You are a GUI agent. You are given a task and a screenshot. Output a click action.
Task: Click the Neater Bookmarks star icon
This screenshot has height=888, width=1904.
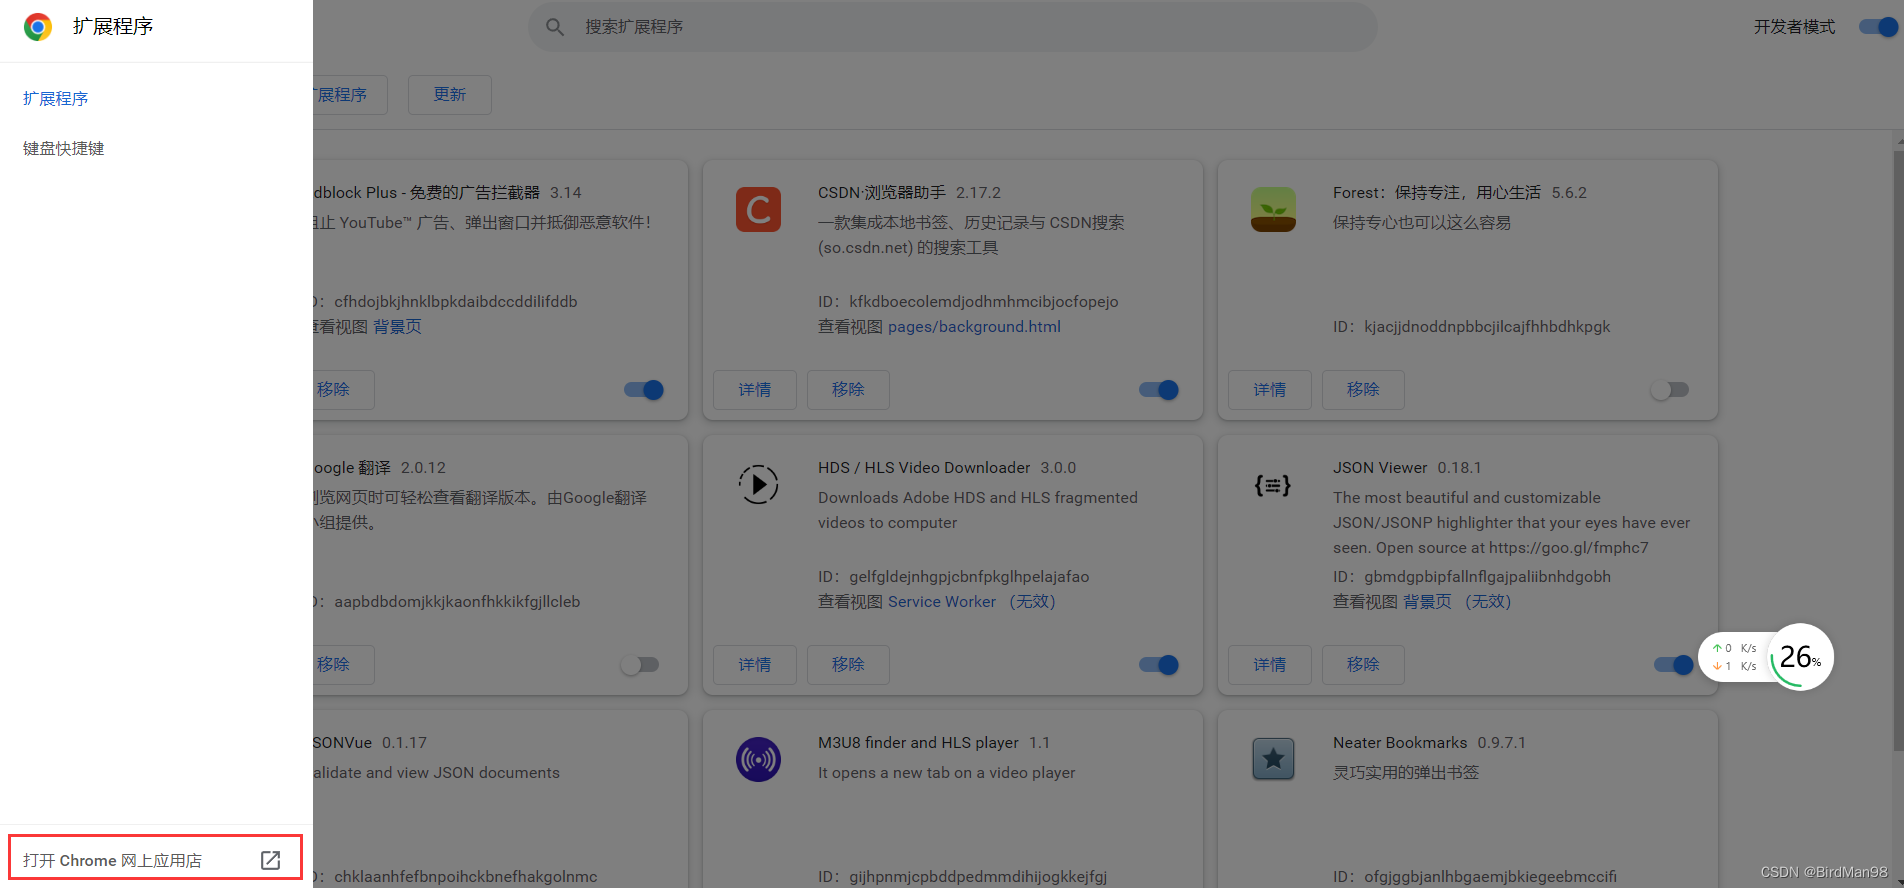click(1273, 760)
